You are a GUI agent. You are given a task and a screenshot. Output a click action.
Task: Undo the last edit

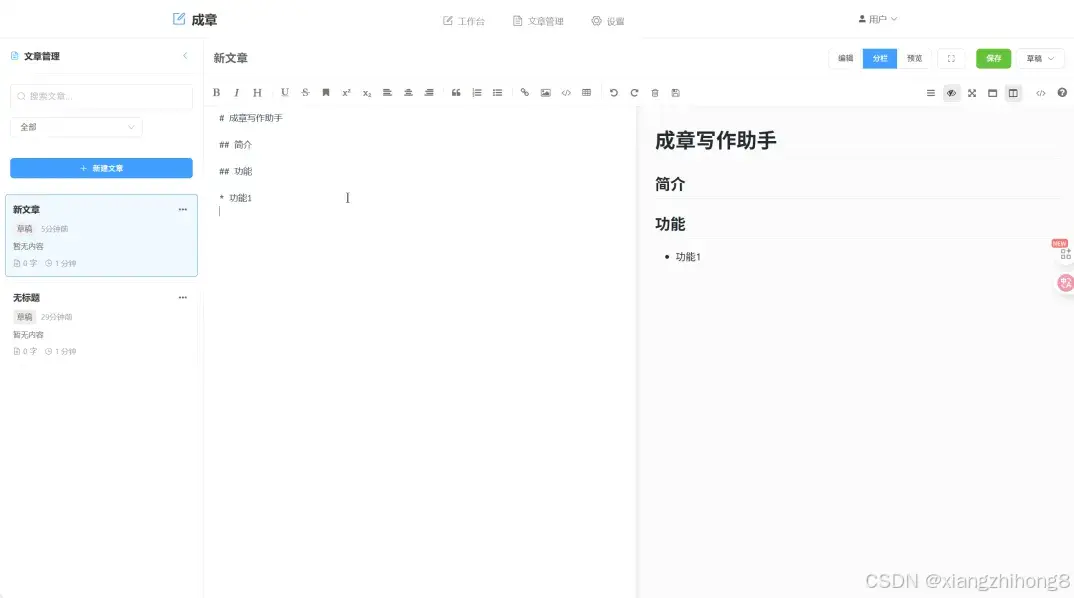pos(614,92)
